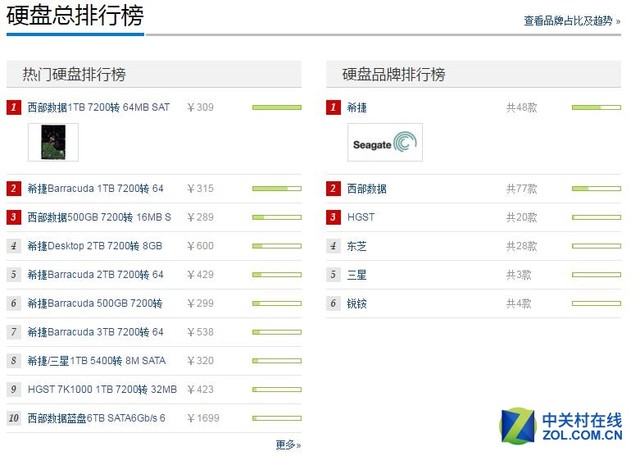Open the 西部数据 brand link
The width and height of the screenshot is (640, 456).
[367, 189]
